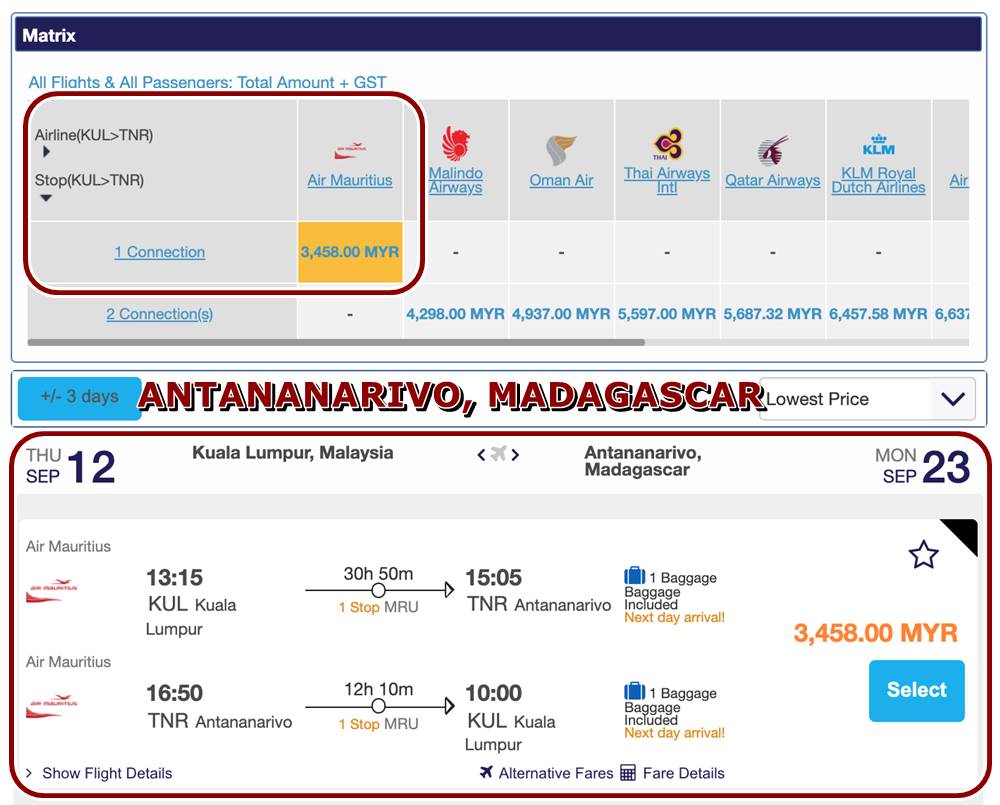
Task: Open the Thai Airways Intl link
Action: [x=667, y=181]
